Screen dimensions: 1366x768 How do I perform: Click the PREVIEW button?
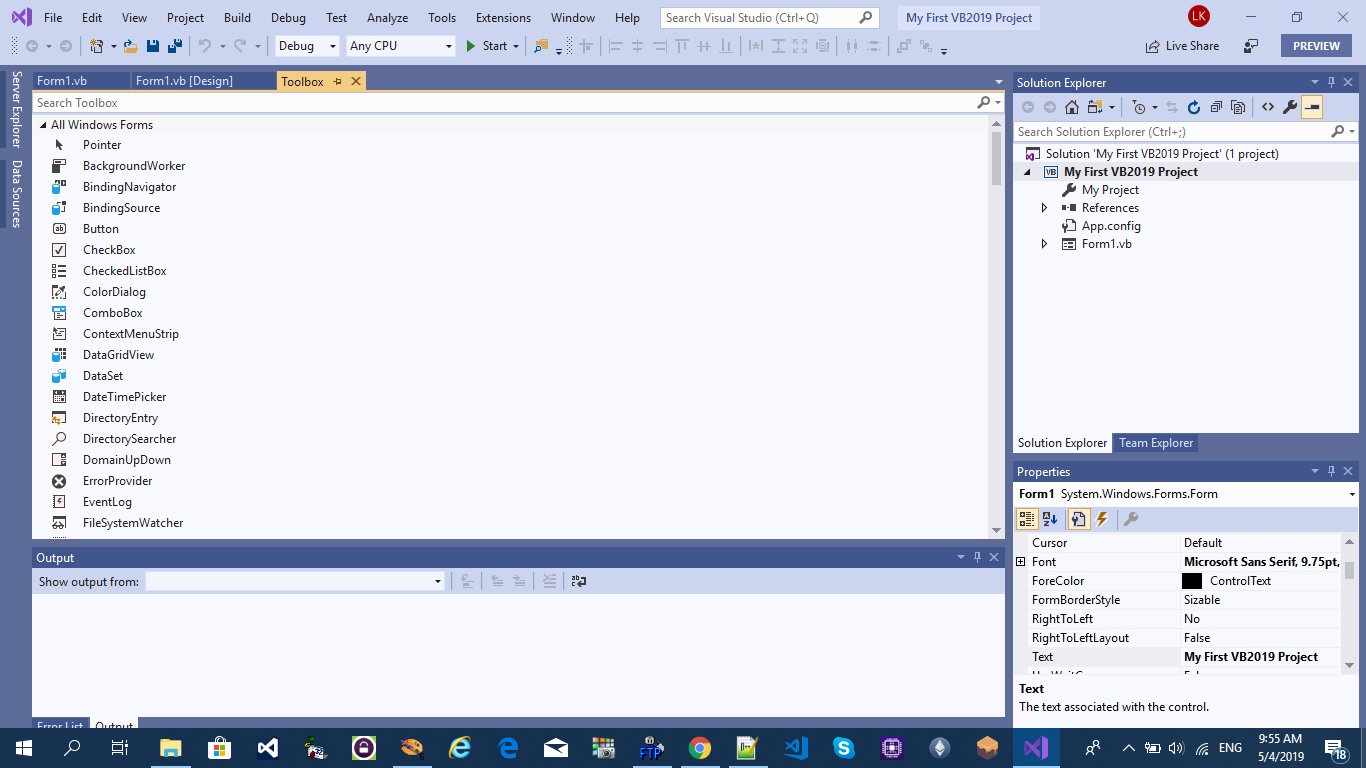1316,46
